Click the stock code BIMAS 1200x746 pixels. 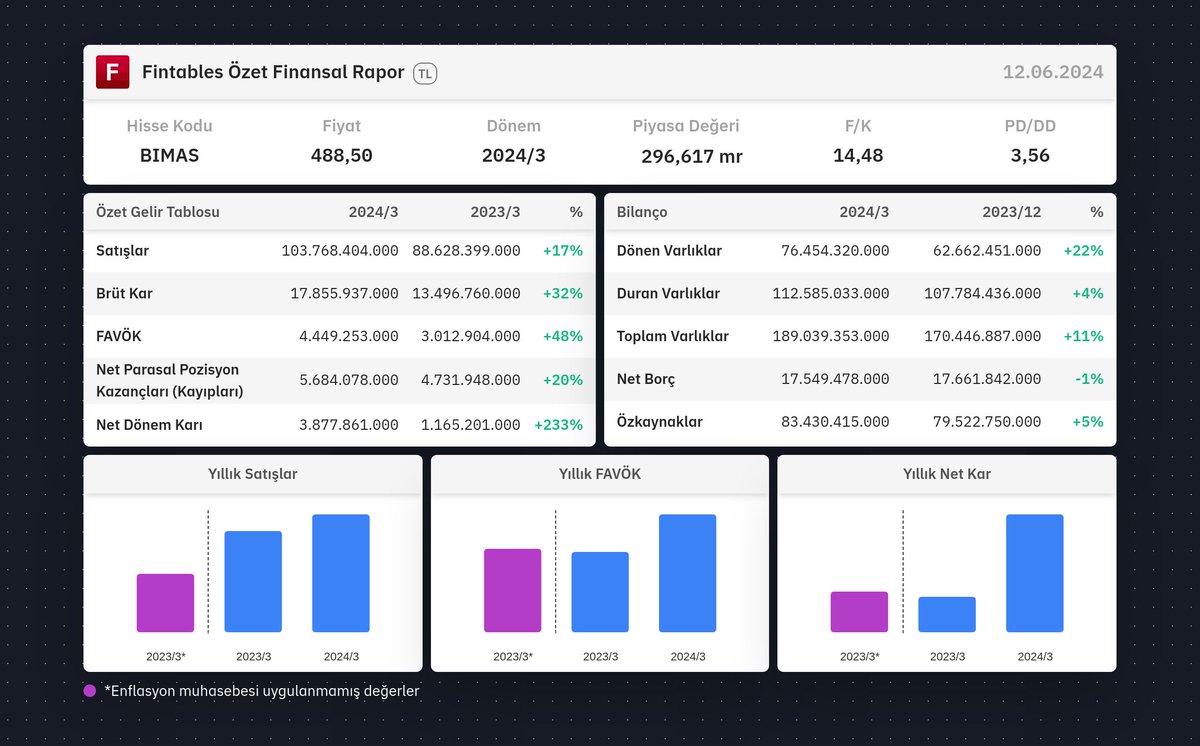[169, 156]
